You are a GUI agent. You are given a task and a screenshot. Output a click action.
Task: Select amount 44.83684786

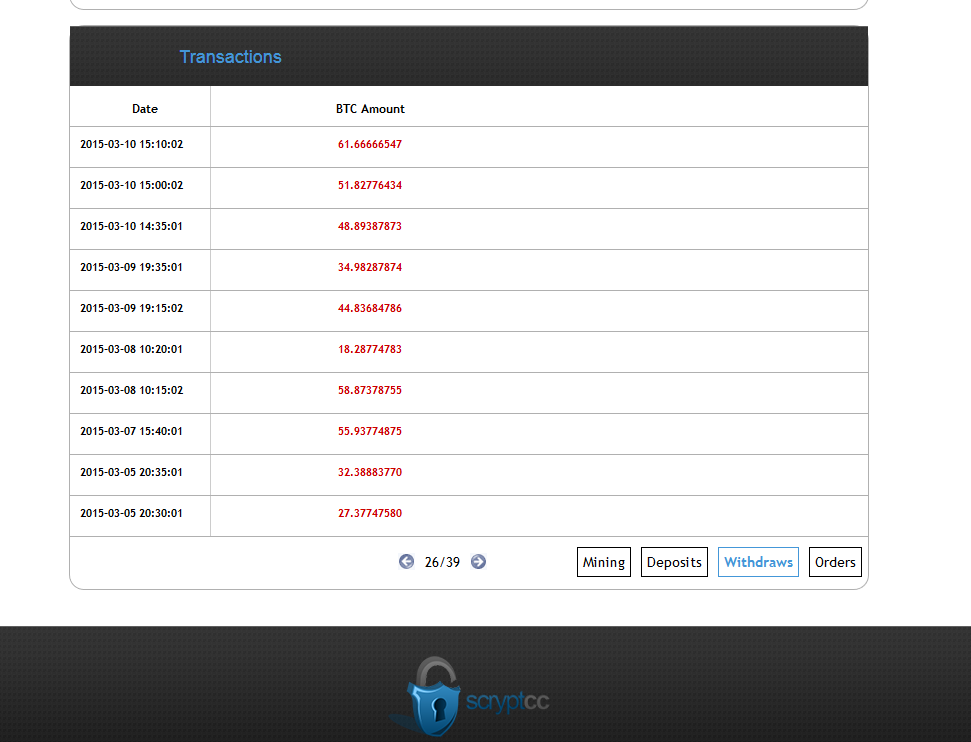(x=370, y=308)
